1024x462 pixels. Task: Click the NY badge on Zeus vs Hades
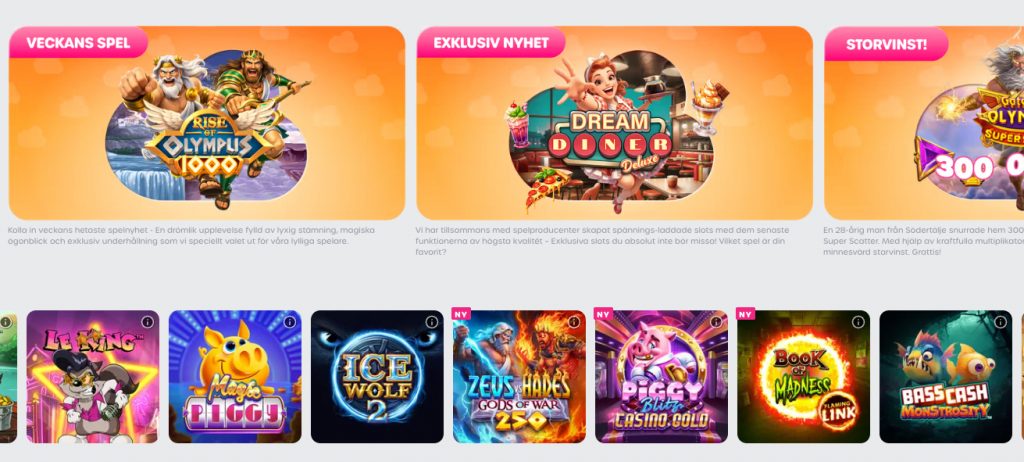click(461, 314)
